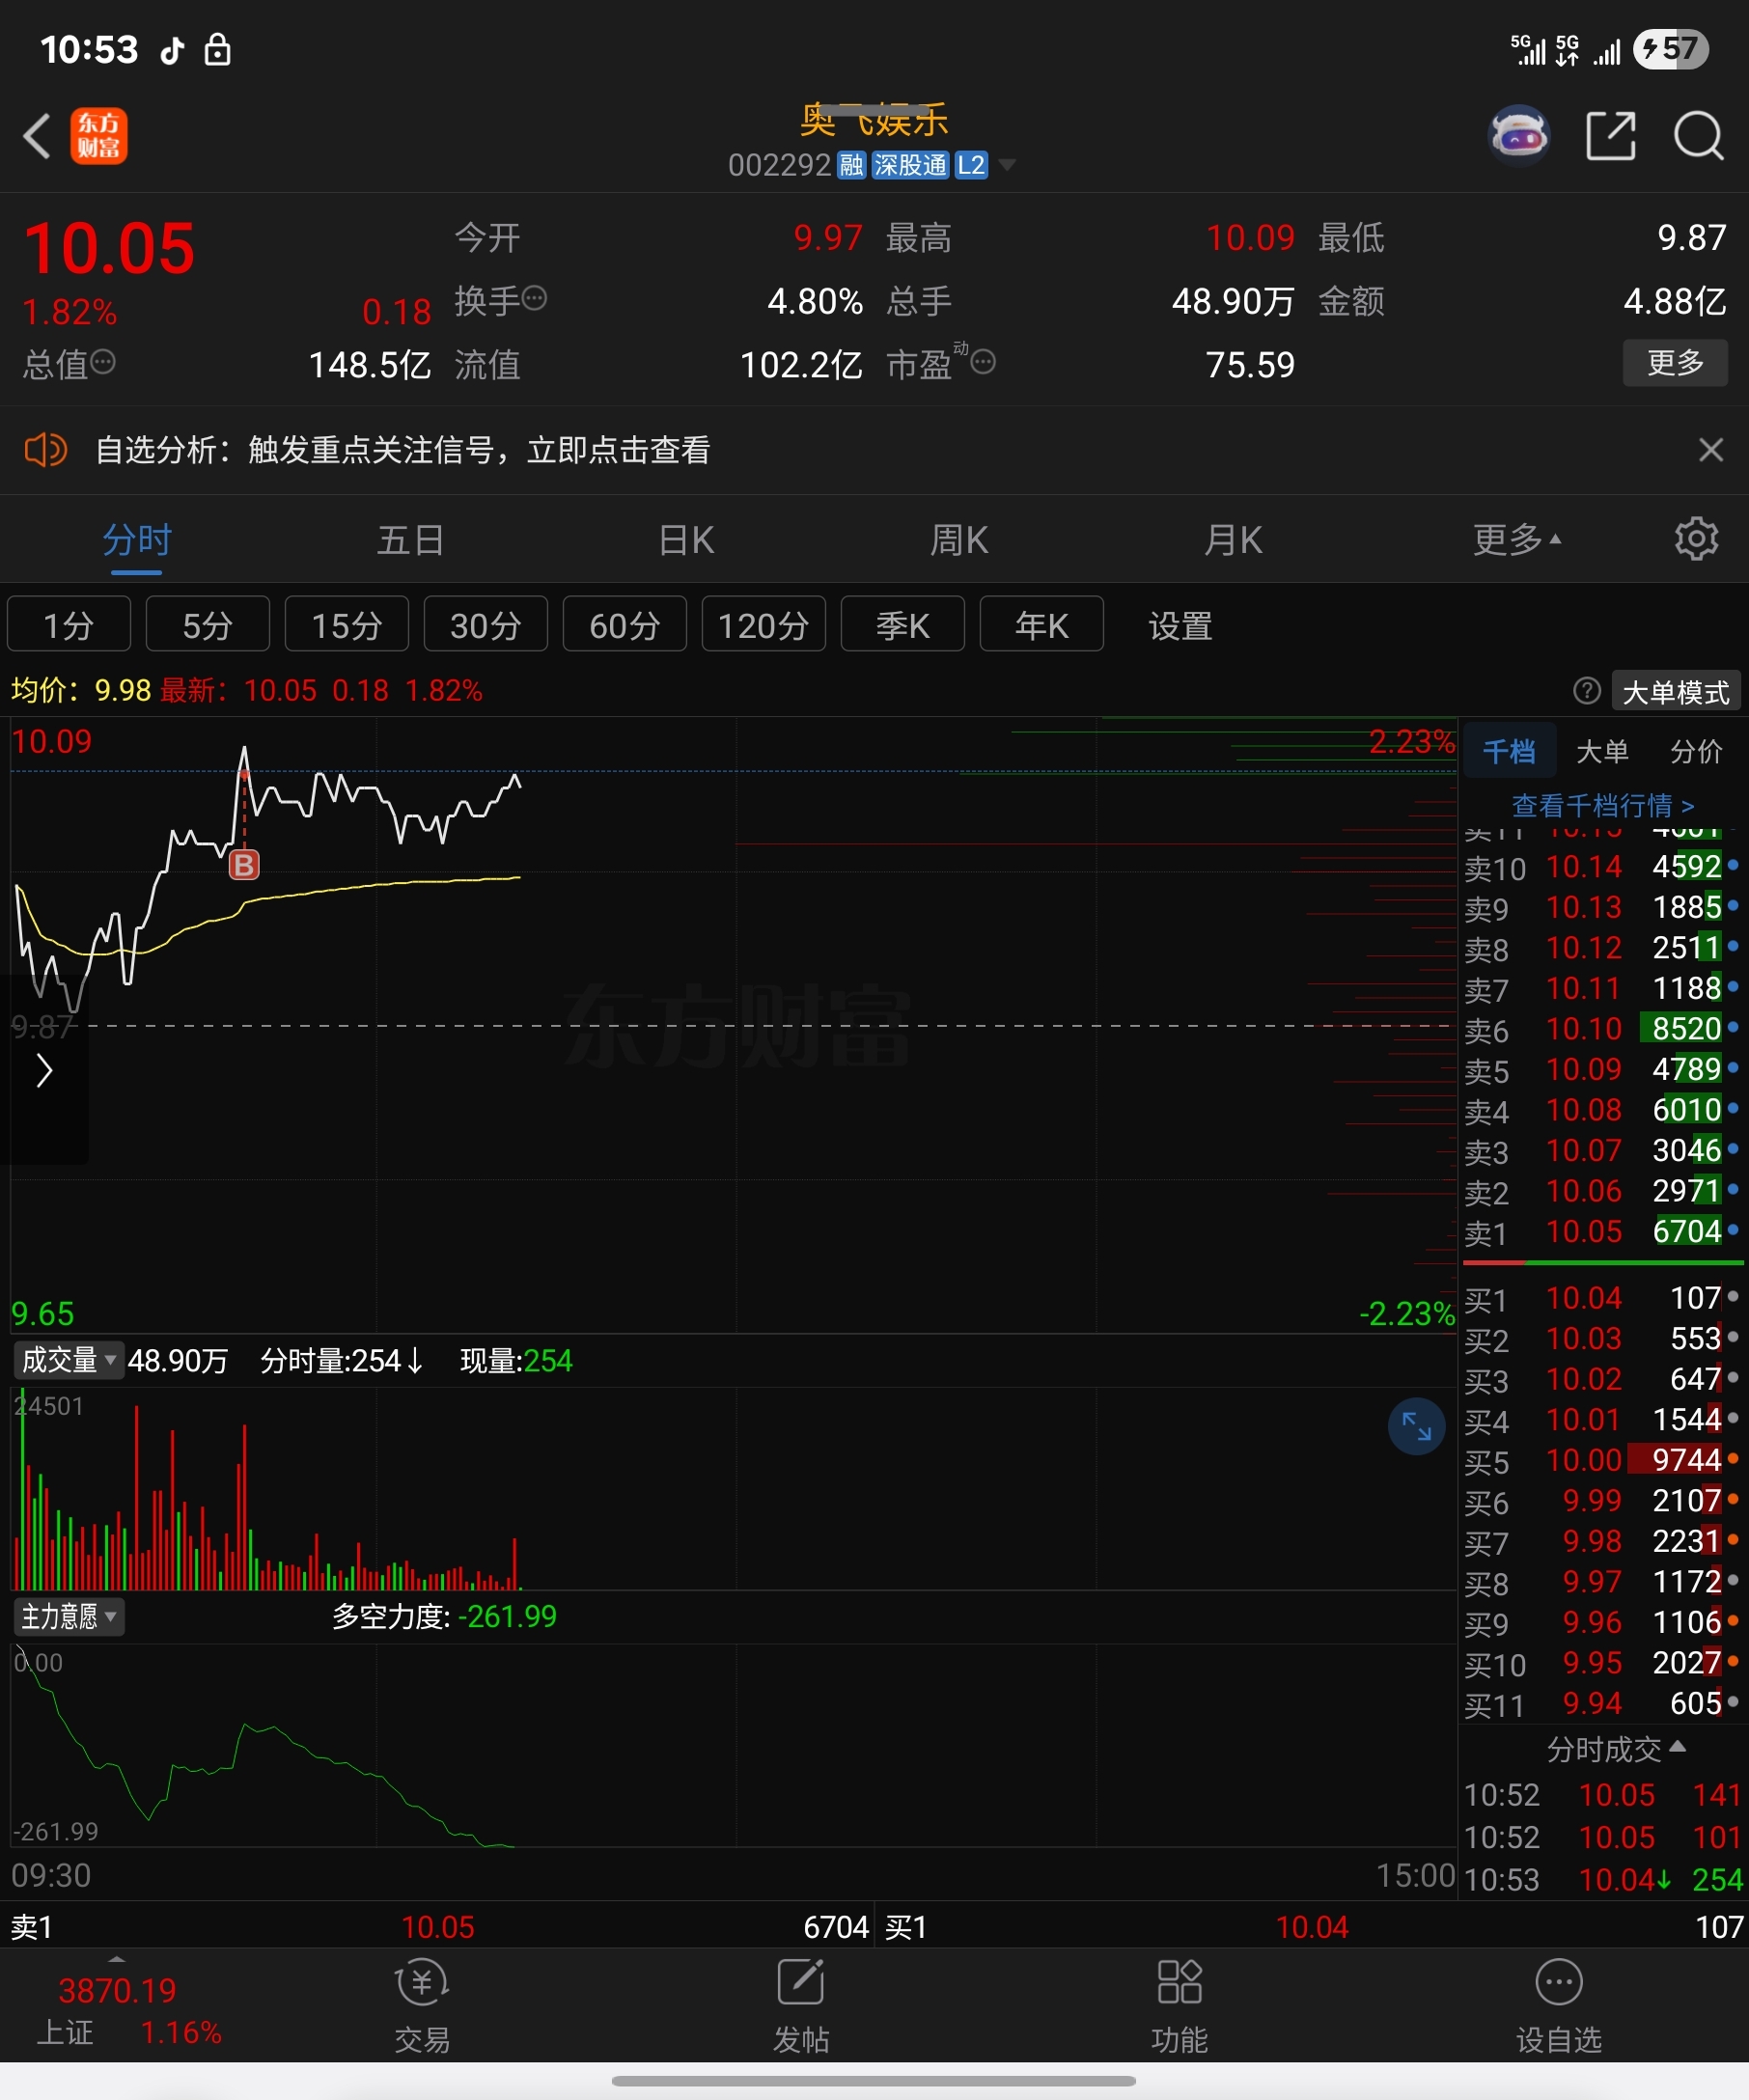The height and width of the screenshot is (2100, 1749).
Task: Open chart settings gear icon
Action: (x=1696, y=539)
